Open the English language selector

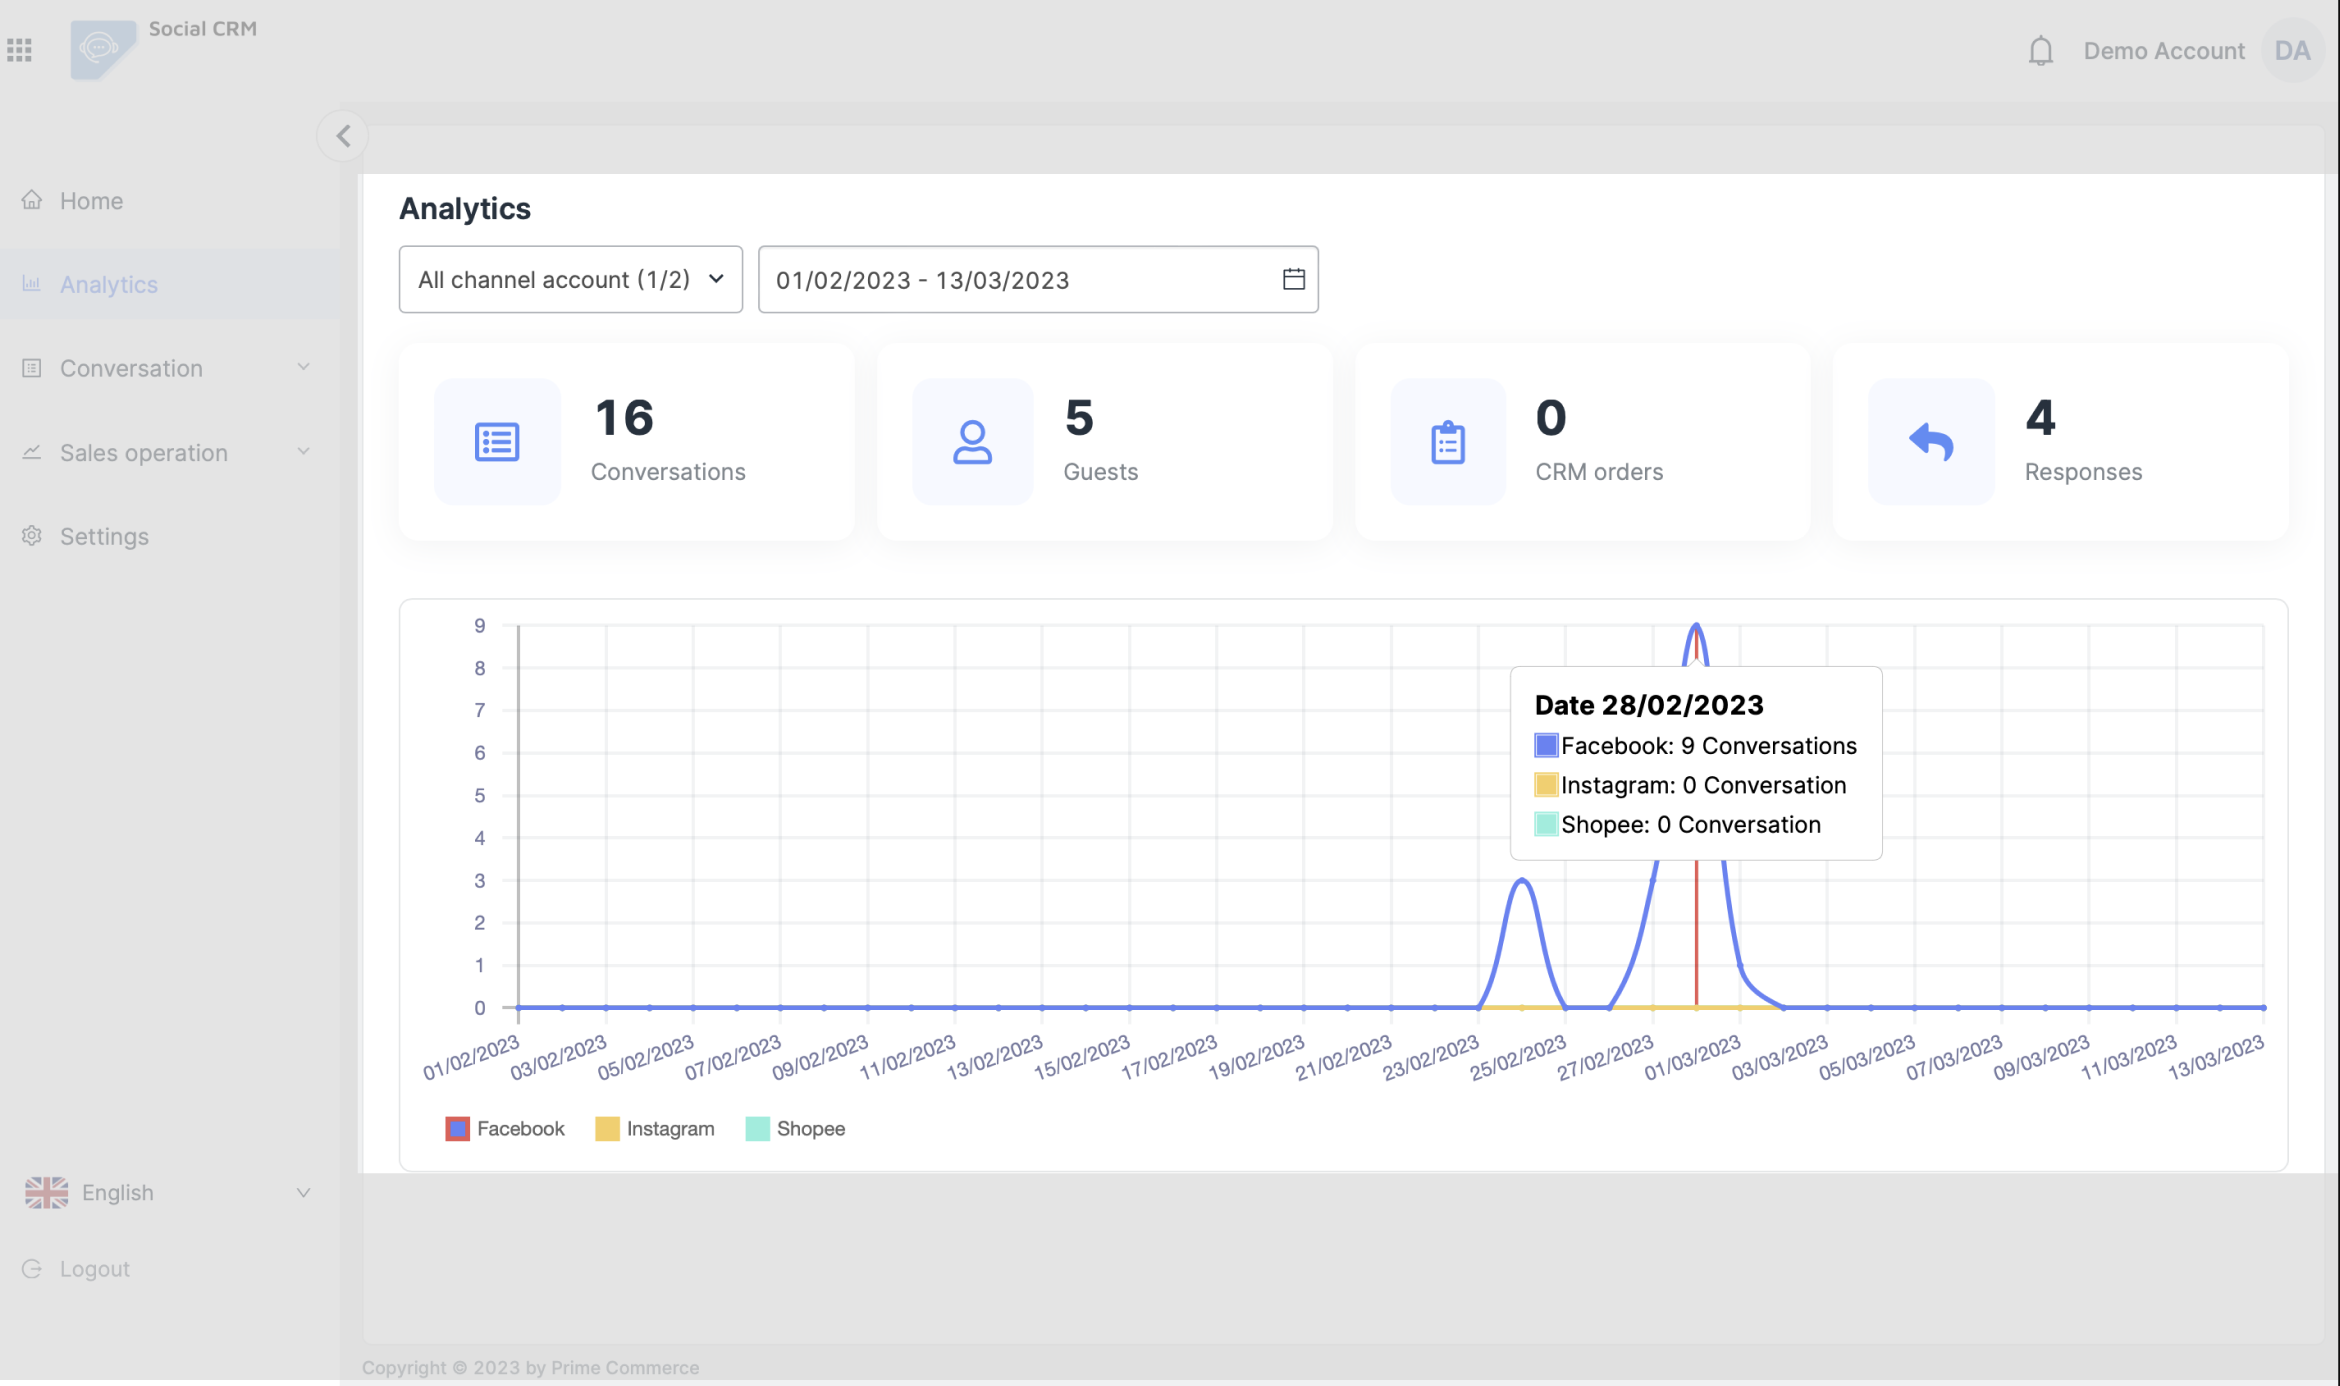[165, 1193]
